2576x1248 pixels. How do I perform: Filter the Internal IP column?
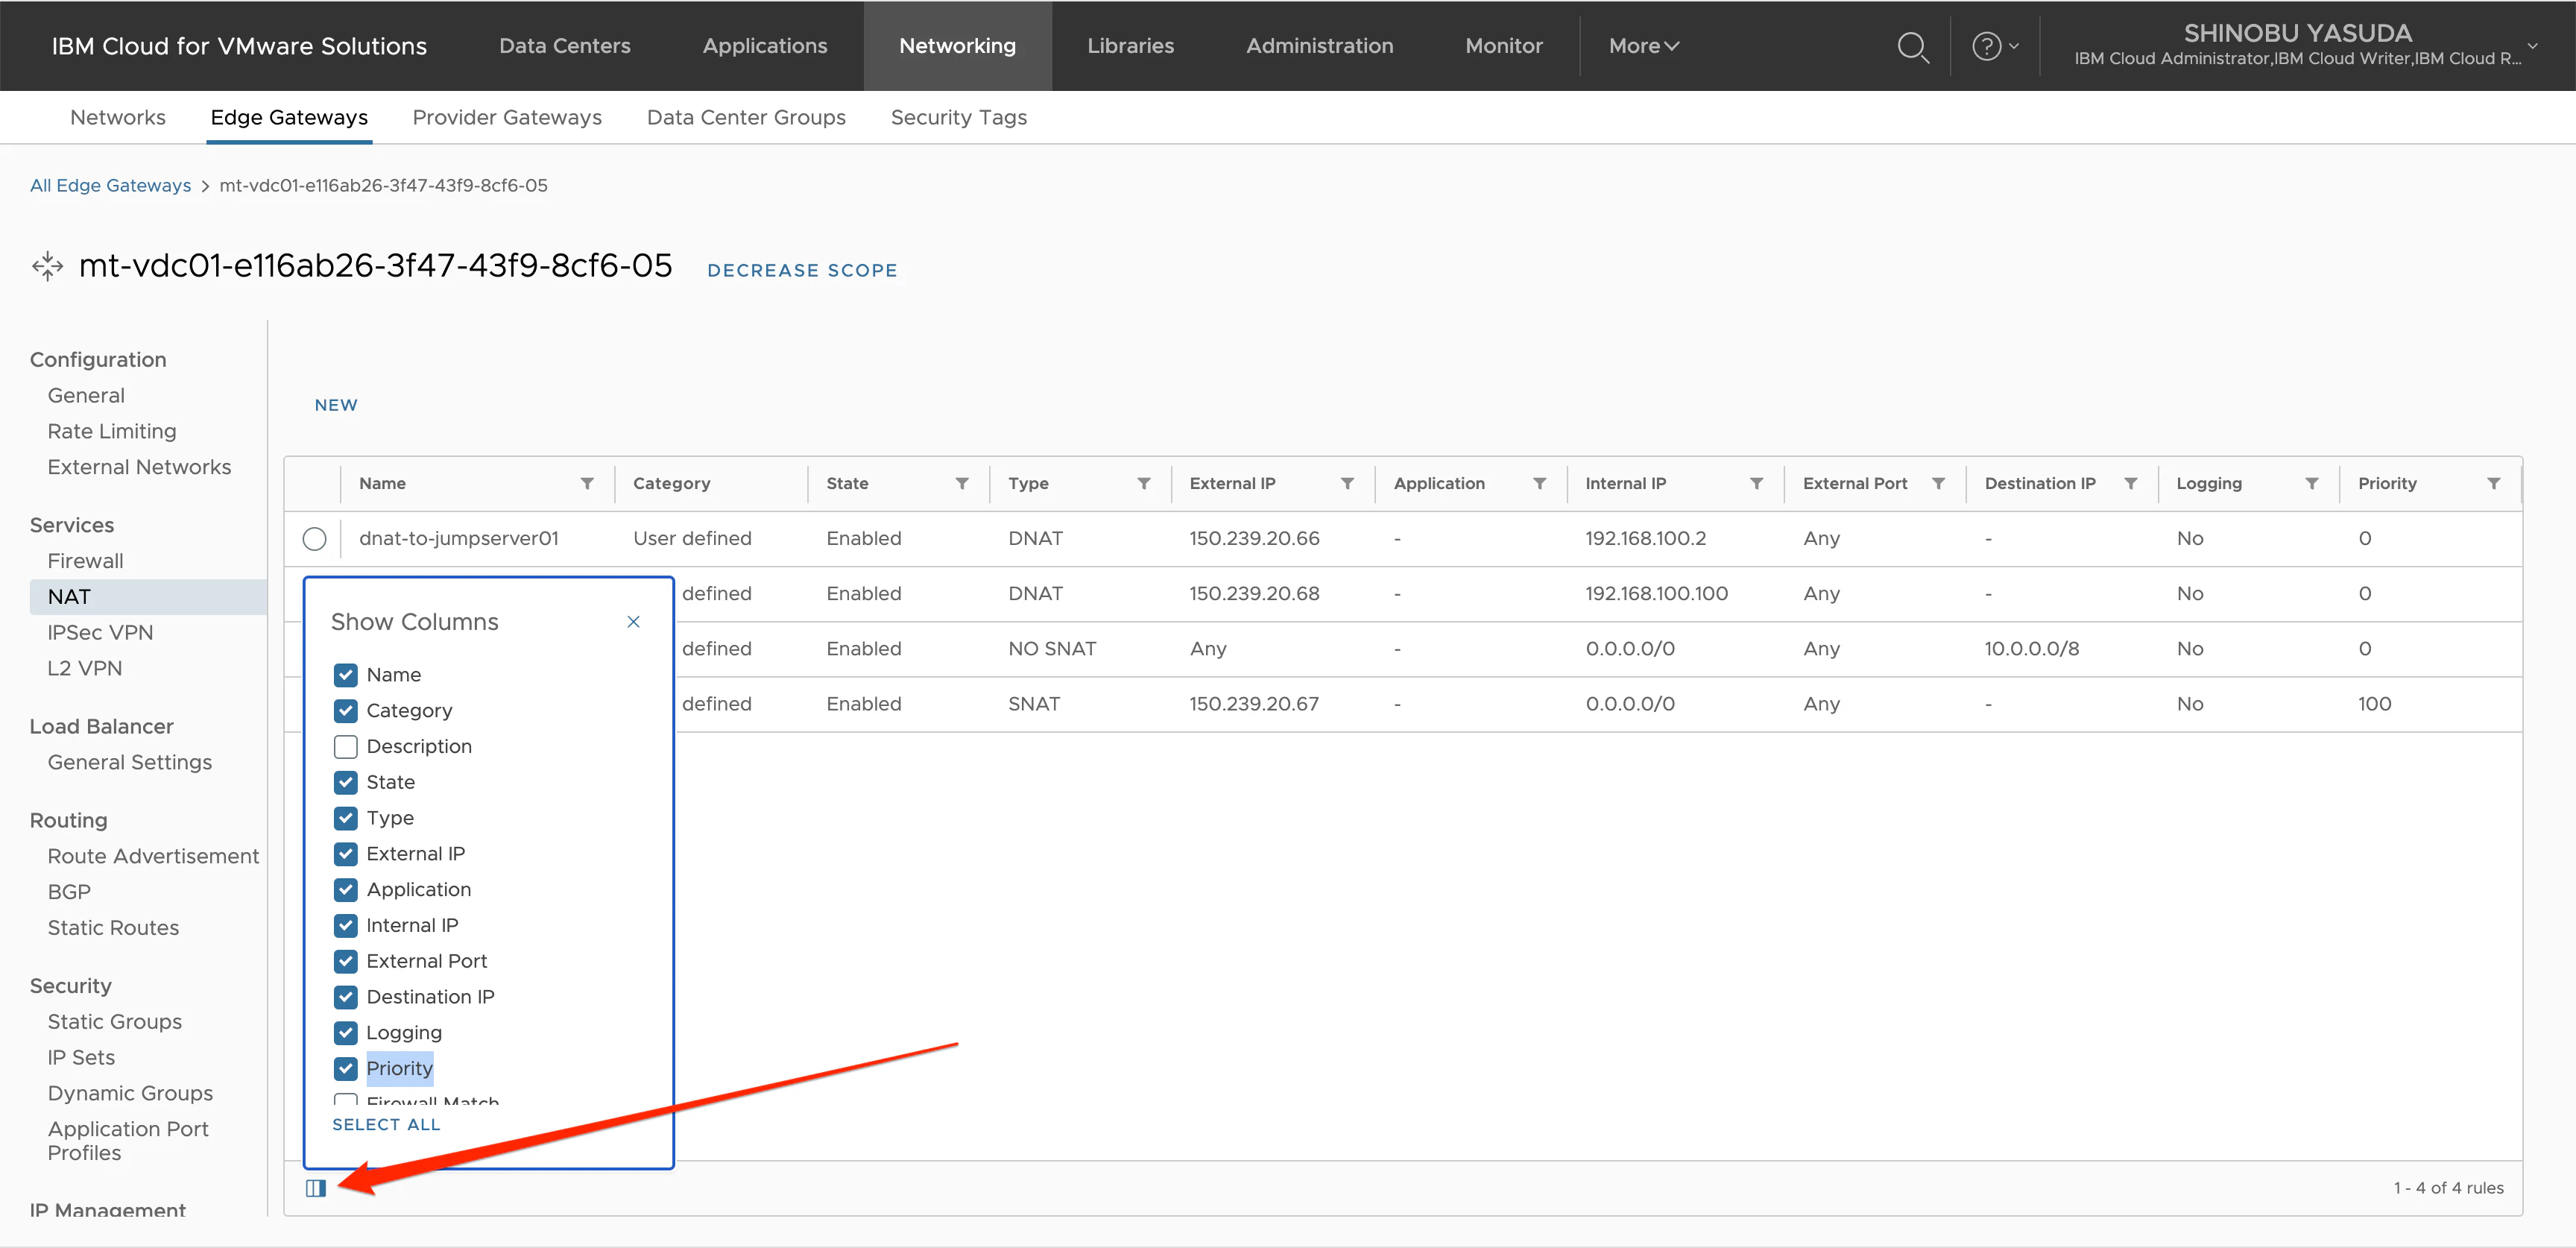point(1756,484)
